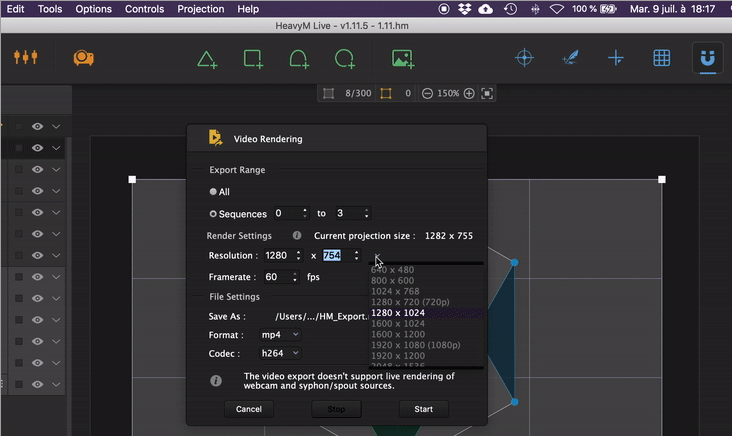Screen dimensions: 732x436
Task: Click the Video Rendering dialog icon
Action: [215, 138]
